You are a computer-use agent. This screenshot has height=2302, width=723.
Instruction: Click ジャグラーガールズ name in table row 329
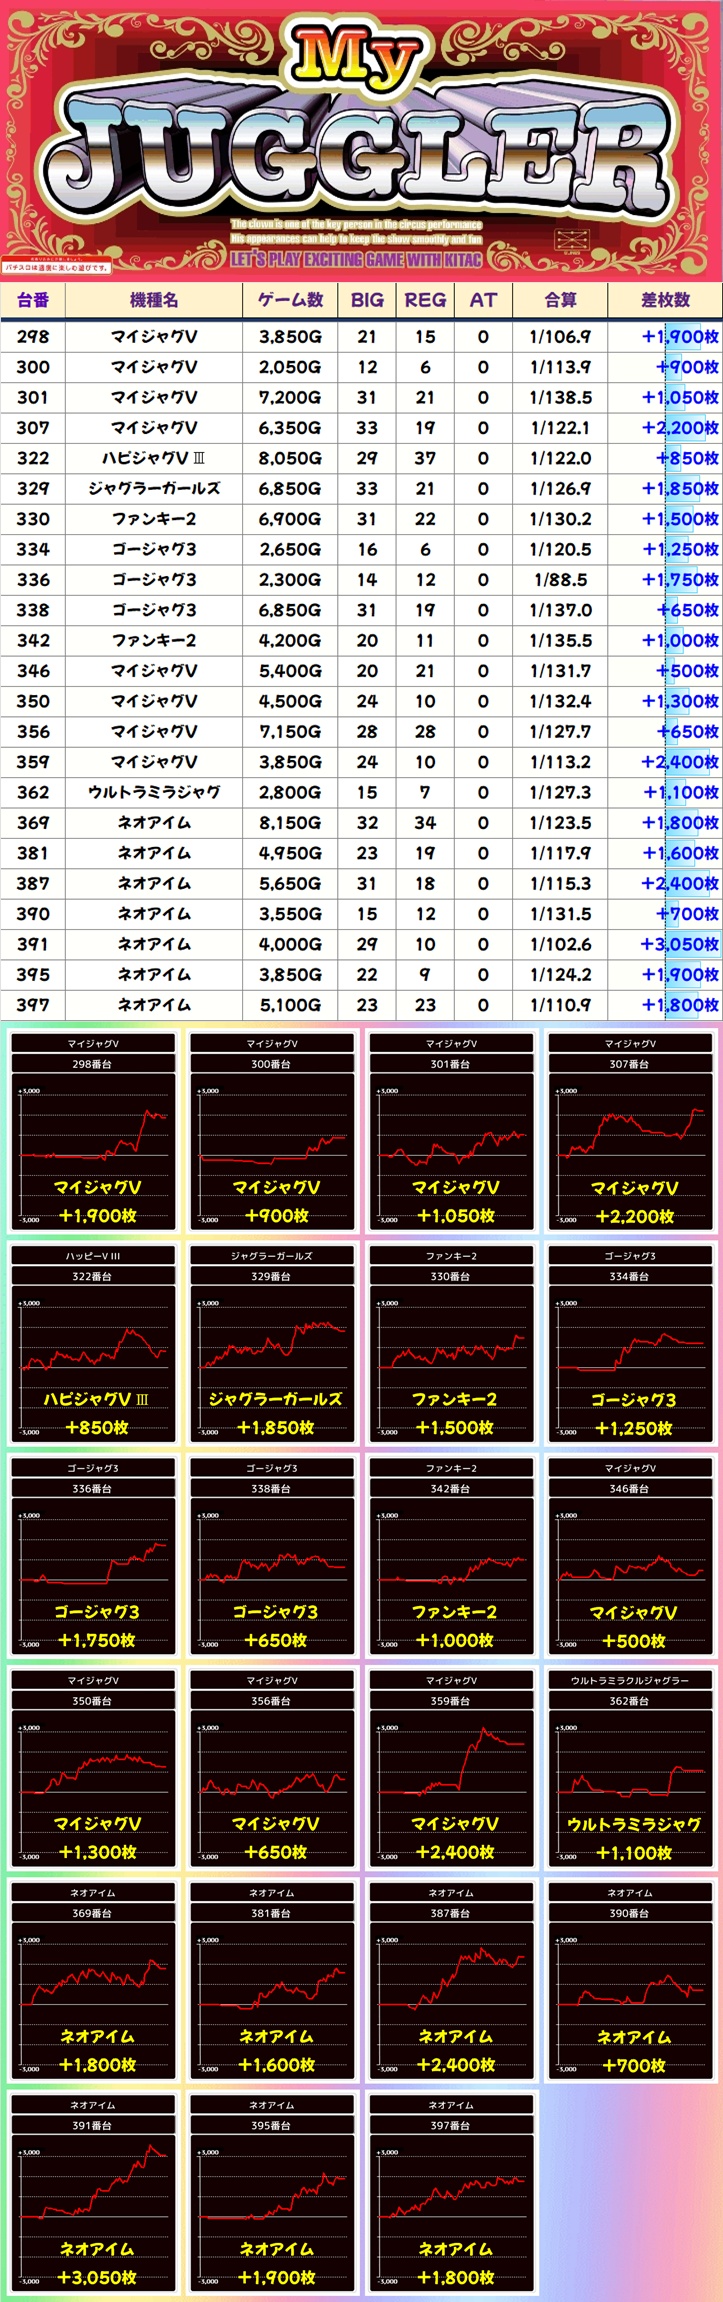coord(153,489)
